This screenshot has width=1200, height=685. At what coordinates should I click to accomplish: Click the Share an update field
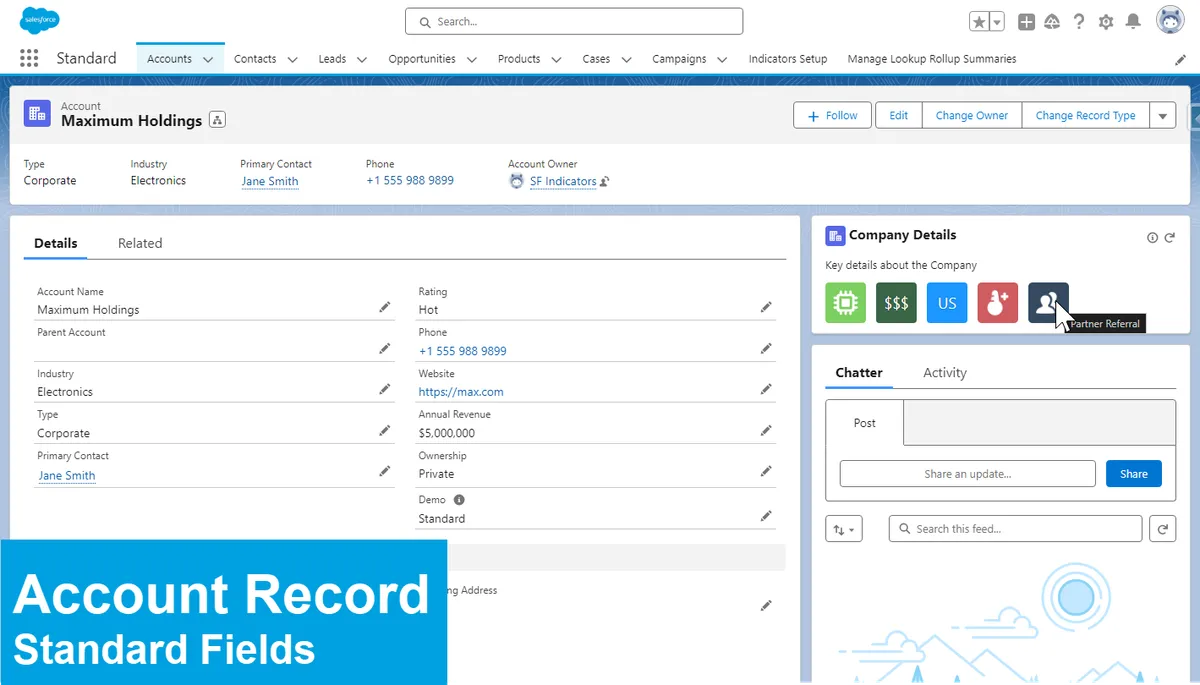pyautogui.click(x=968, y=474)
